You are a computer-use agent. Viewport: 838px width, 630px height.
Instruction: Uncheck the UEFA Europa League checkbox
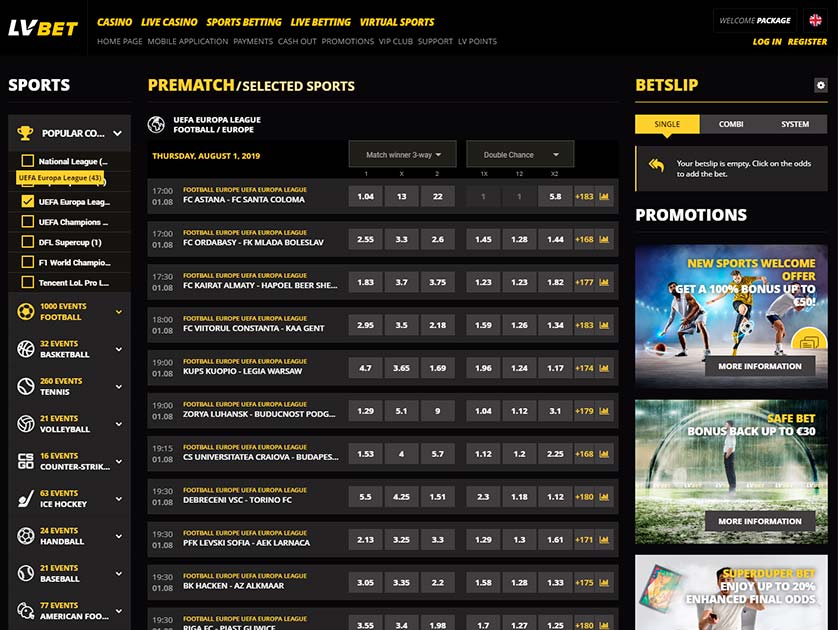tap(28, 201)
